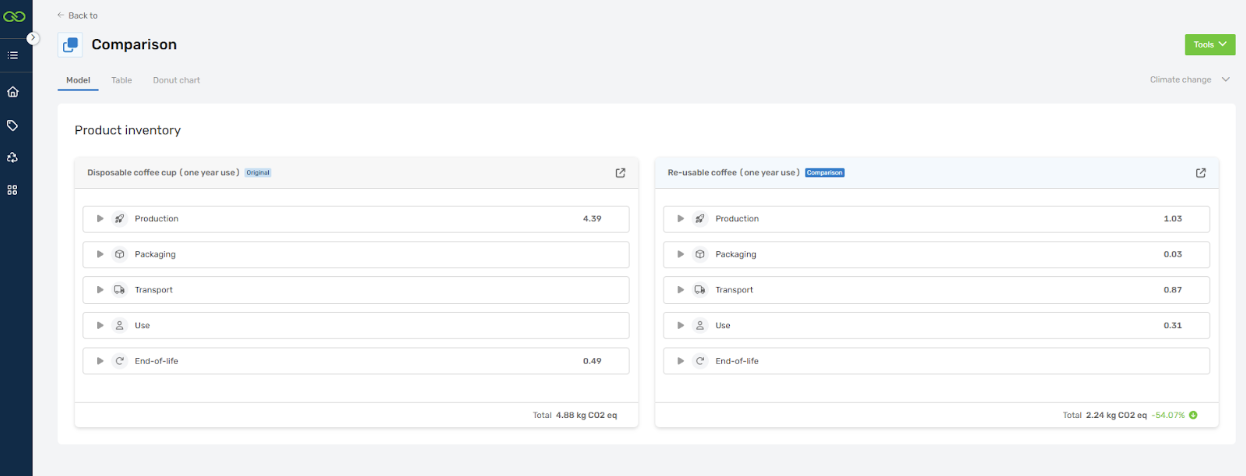Open the grid apps icon in sidebar
The width and height of the screenshot is (1246, 476).
13,189
